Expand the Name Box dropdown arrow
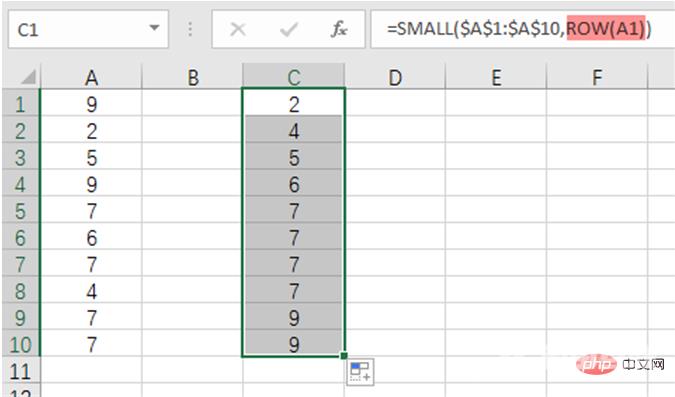The image size is (675, 397). (x=154, y=28)
